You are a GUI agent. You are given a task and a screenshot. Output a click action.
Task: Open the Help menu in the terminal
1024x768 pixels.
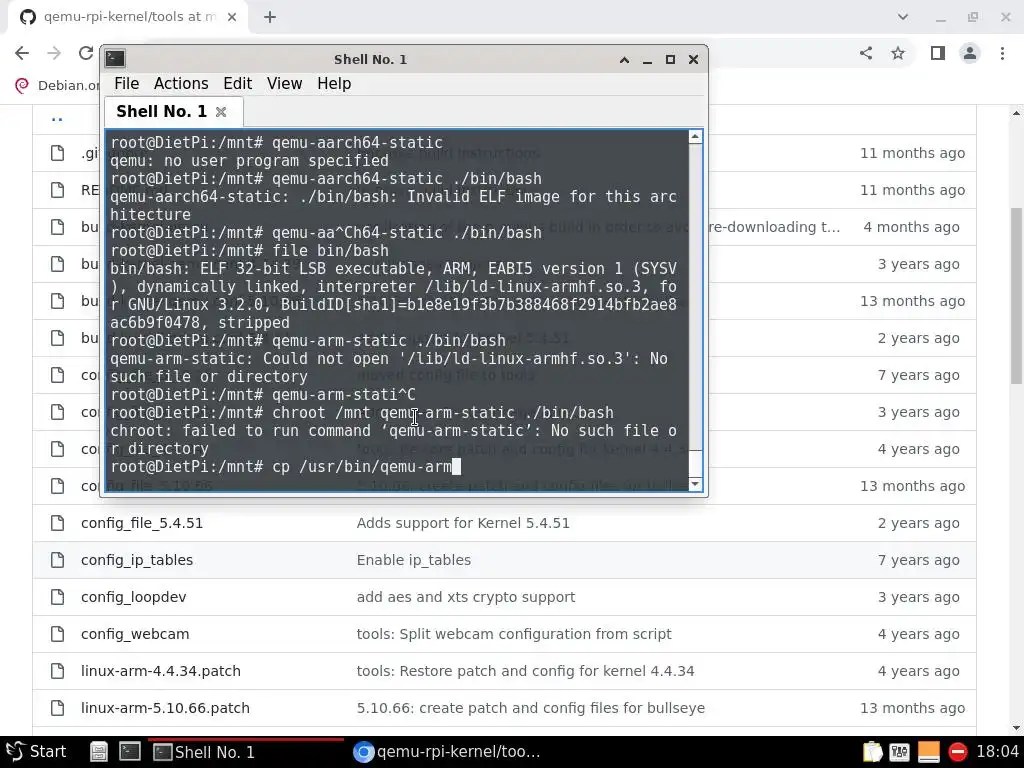click(334, 84)
